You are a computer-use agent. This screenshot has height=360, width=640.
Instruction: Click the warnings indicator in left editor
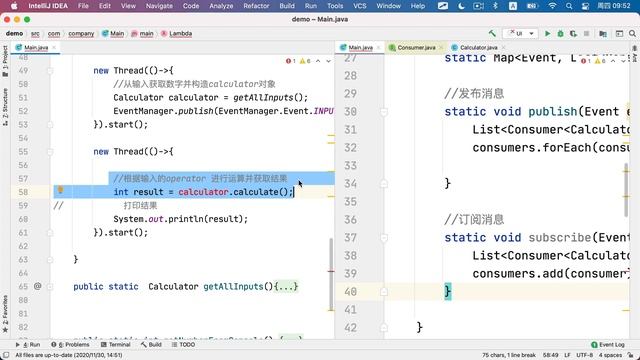tap(305, 61)
